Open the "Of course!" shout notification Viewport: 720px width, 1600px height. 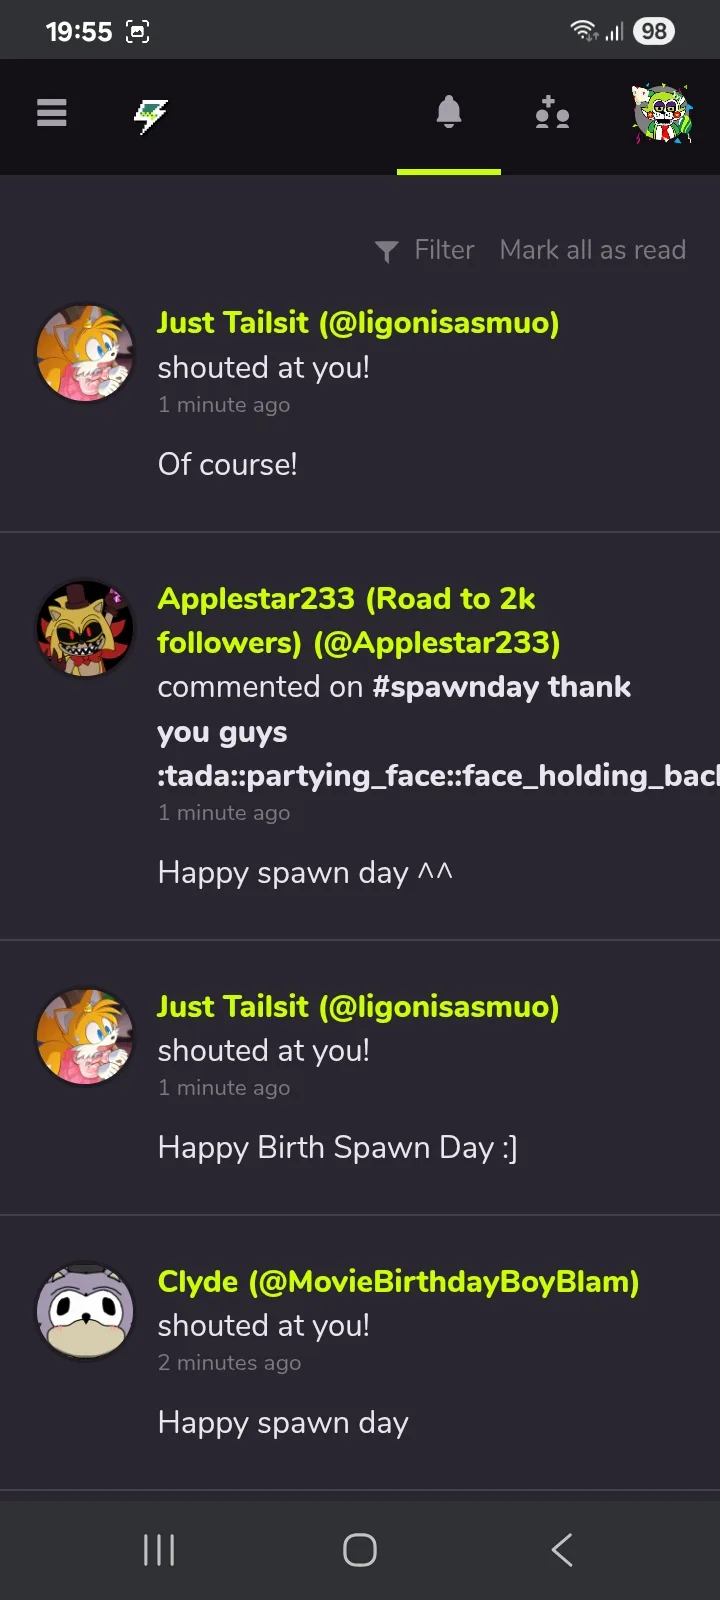(x=228, y=465)
